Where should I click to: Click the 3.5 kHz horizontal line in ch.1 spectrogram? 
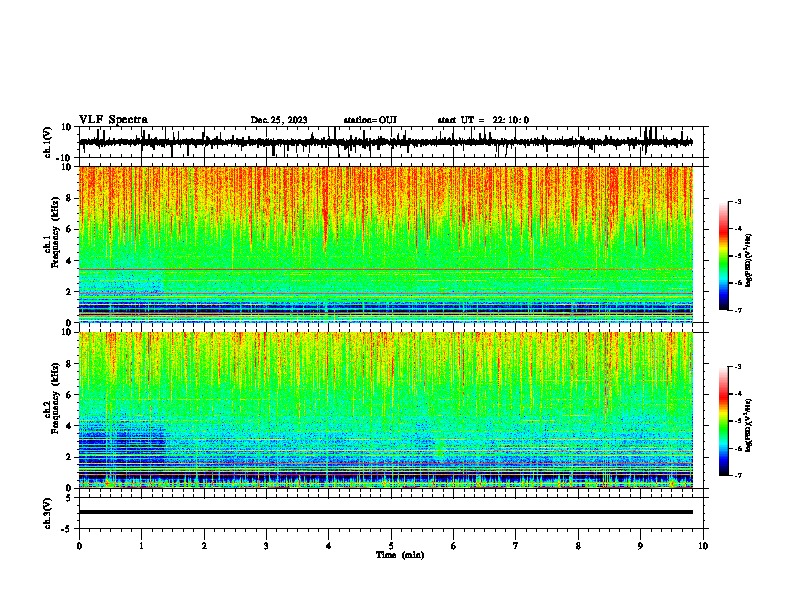coord(386,269)
